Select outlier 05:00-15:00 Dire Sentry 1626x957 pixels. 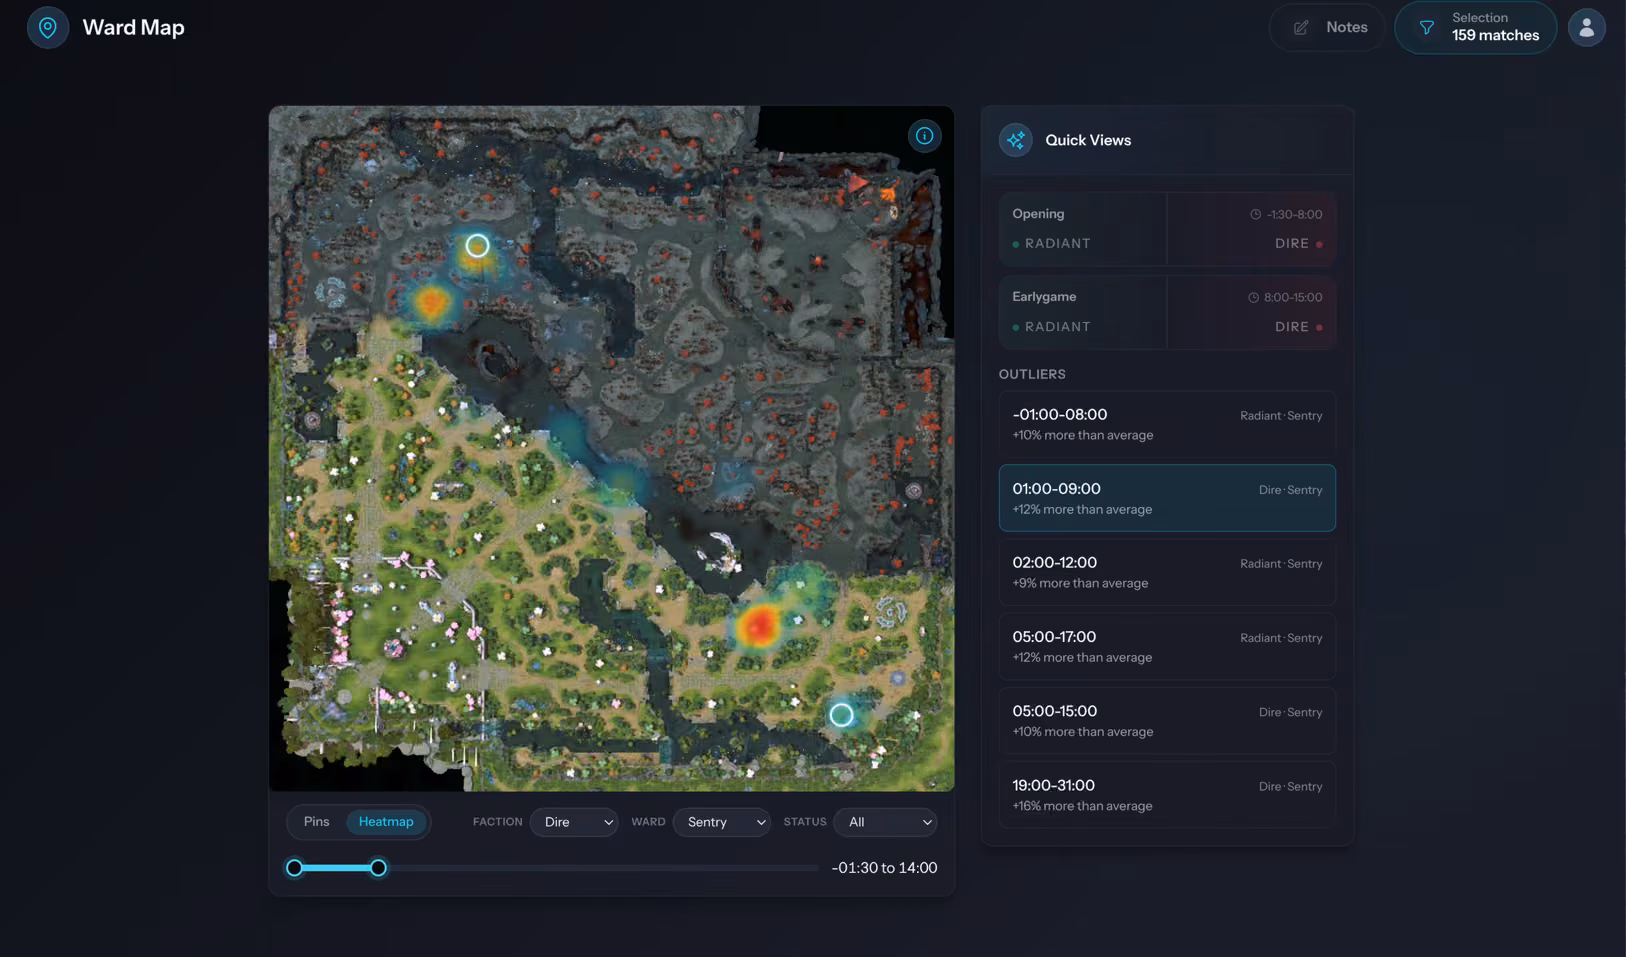click(1167, 720)
